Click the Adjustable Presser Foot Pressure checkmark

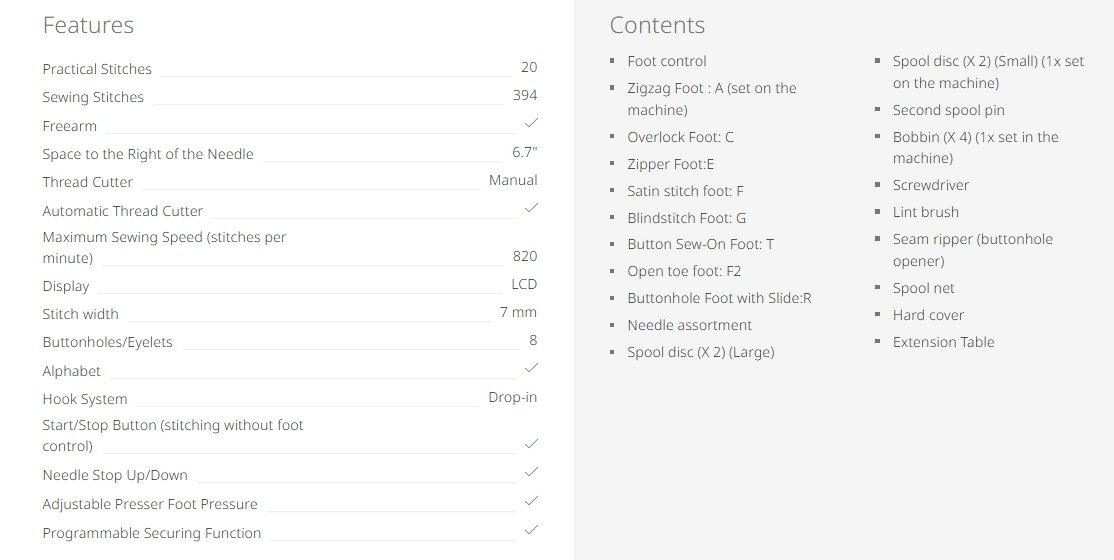531,501
